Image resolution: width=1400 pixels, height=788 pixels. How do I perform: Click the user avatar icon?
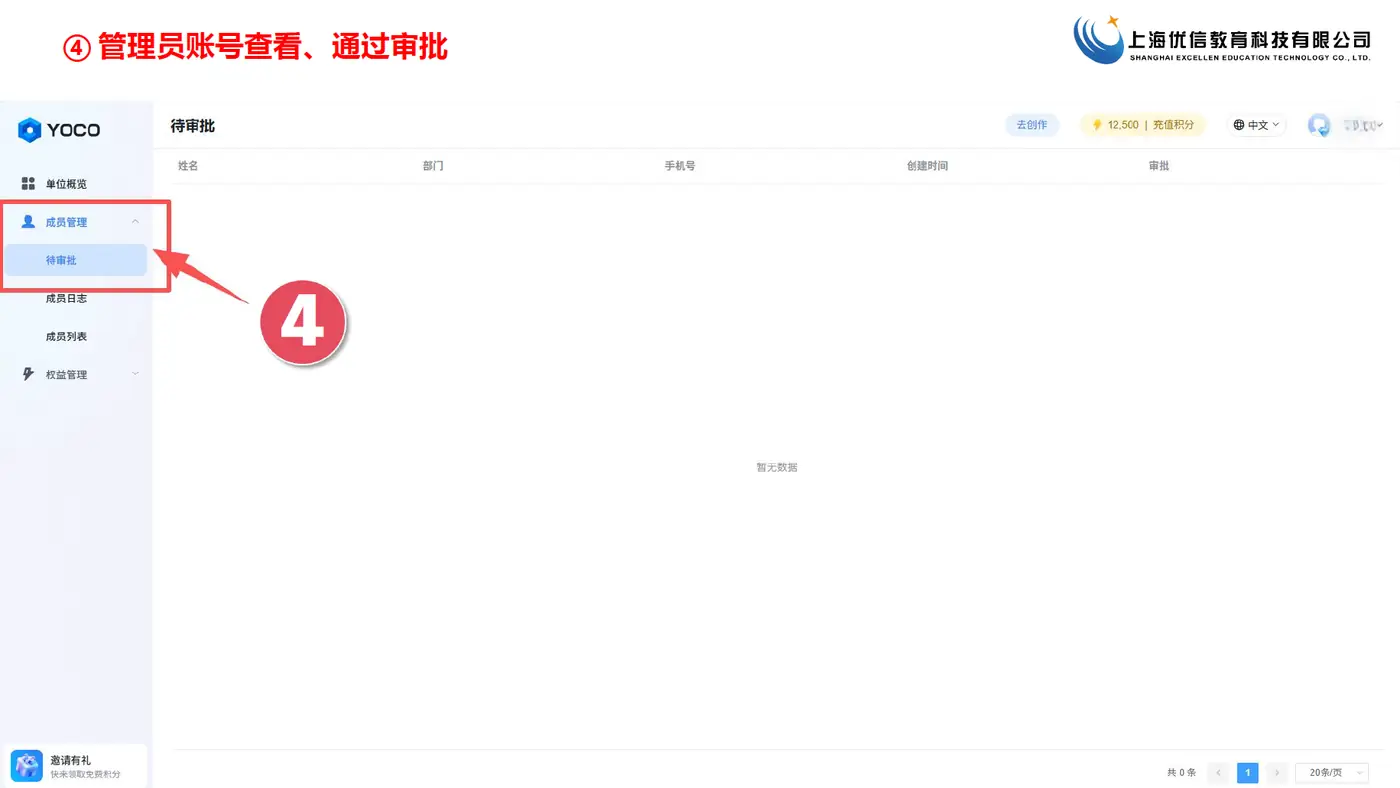click(1319, 125)
